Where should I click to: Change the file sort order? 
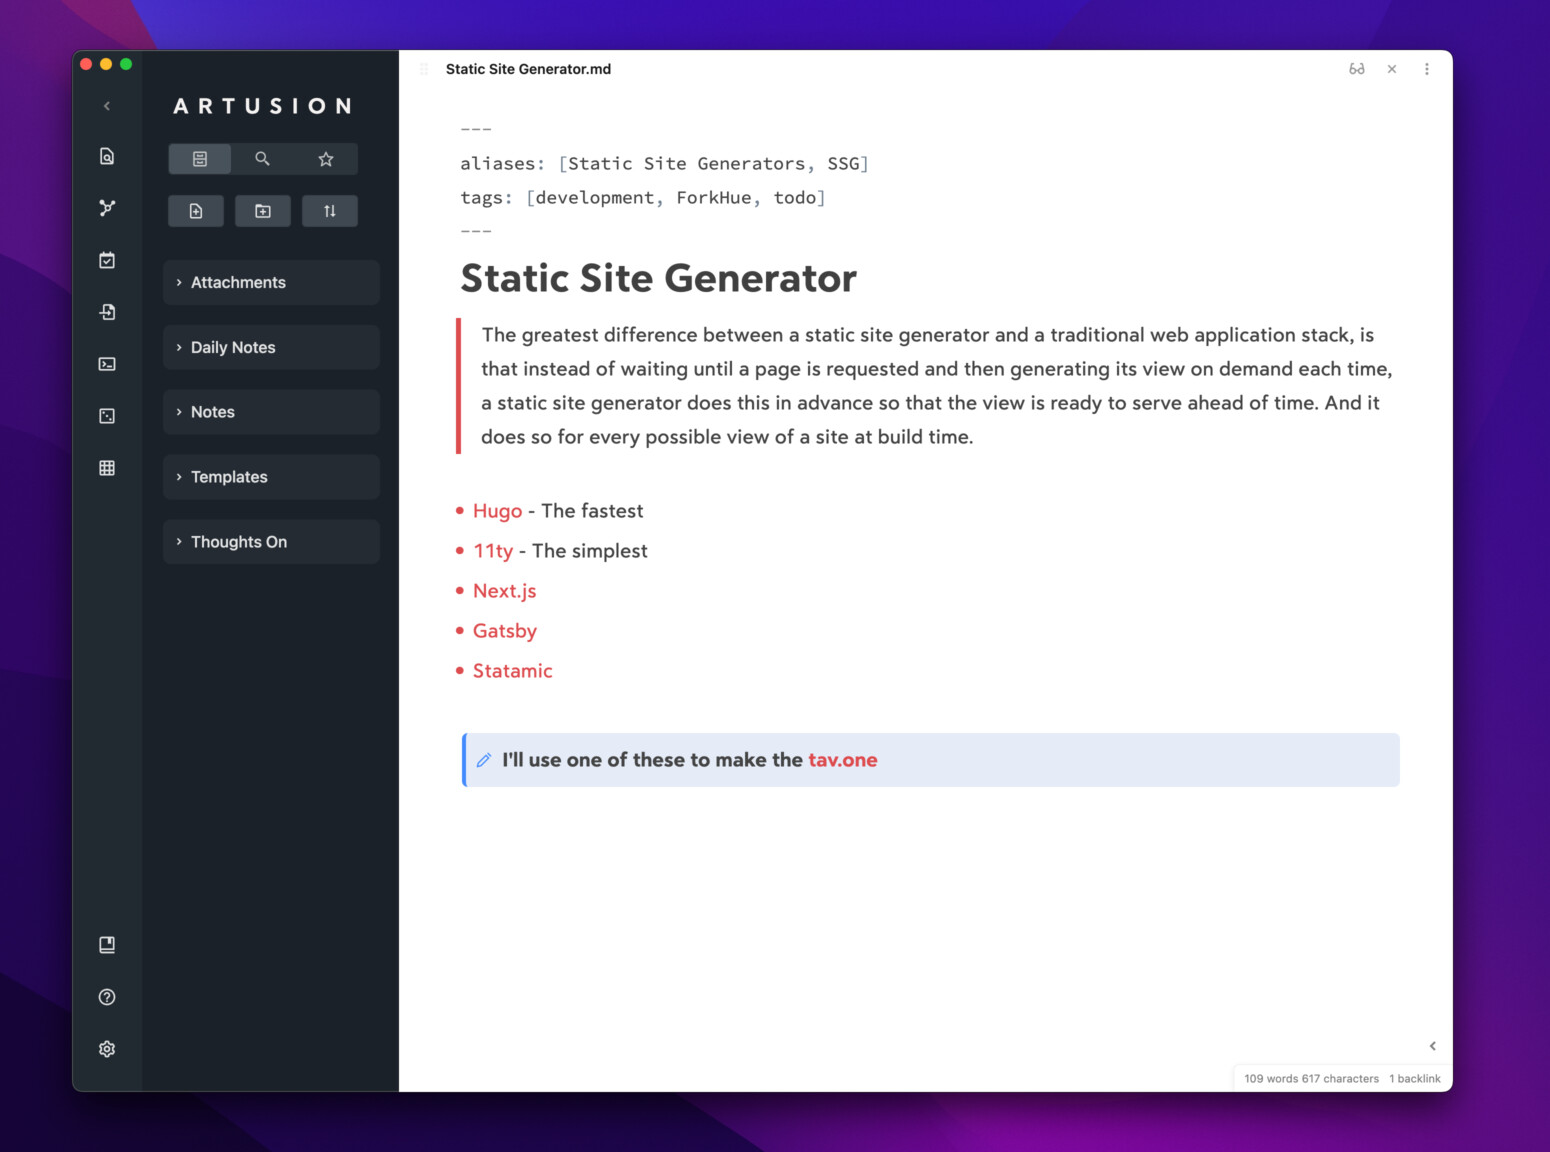coord(330,211)
